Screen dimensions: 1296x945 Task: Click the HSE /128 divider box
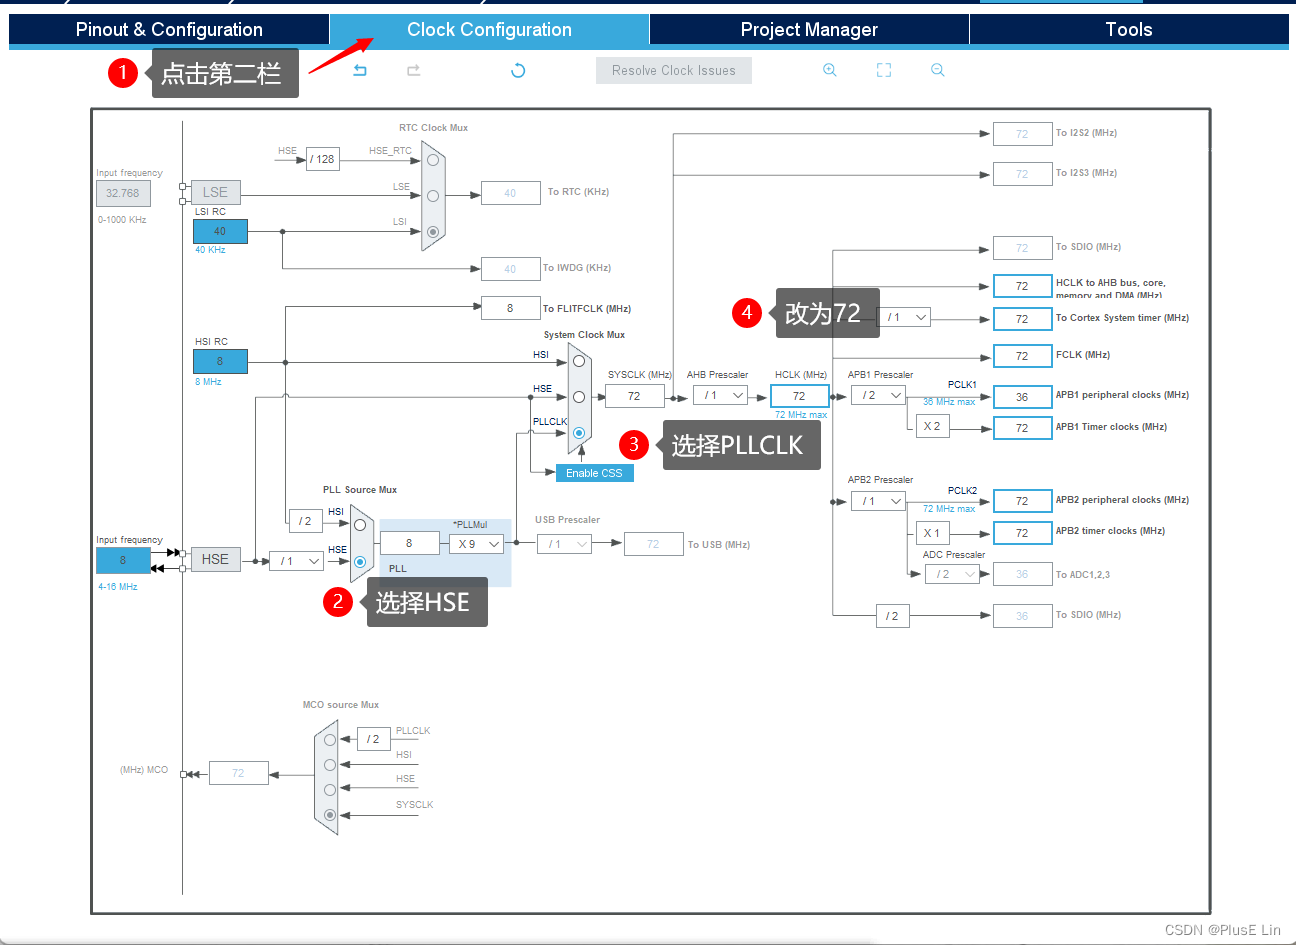pyautogui.click(x=322, y=159)
